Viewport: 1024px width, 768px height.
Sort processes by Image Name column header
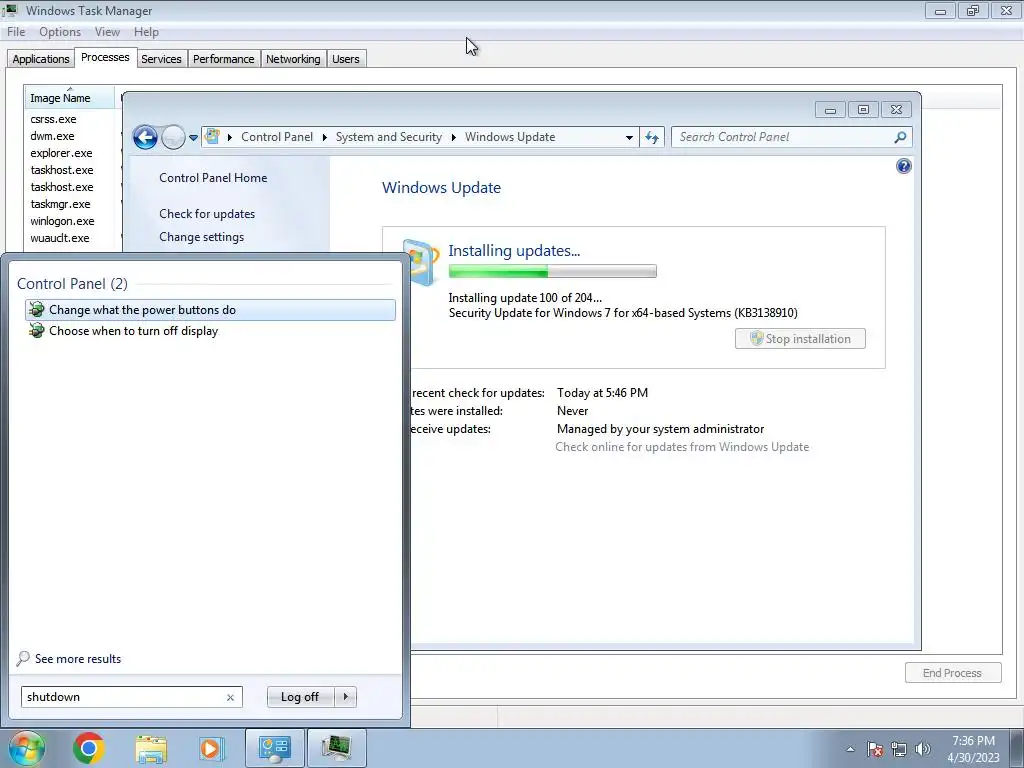[x=69, y=97]
